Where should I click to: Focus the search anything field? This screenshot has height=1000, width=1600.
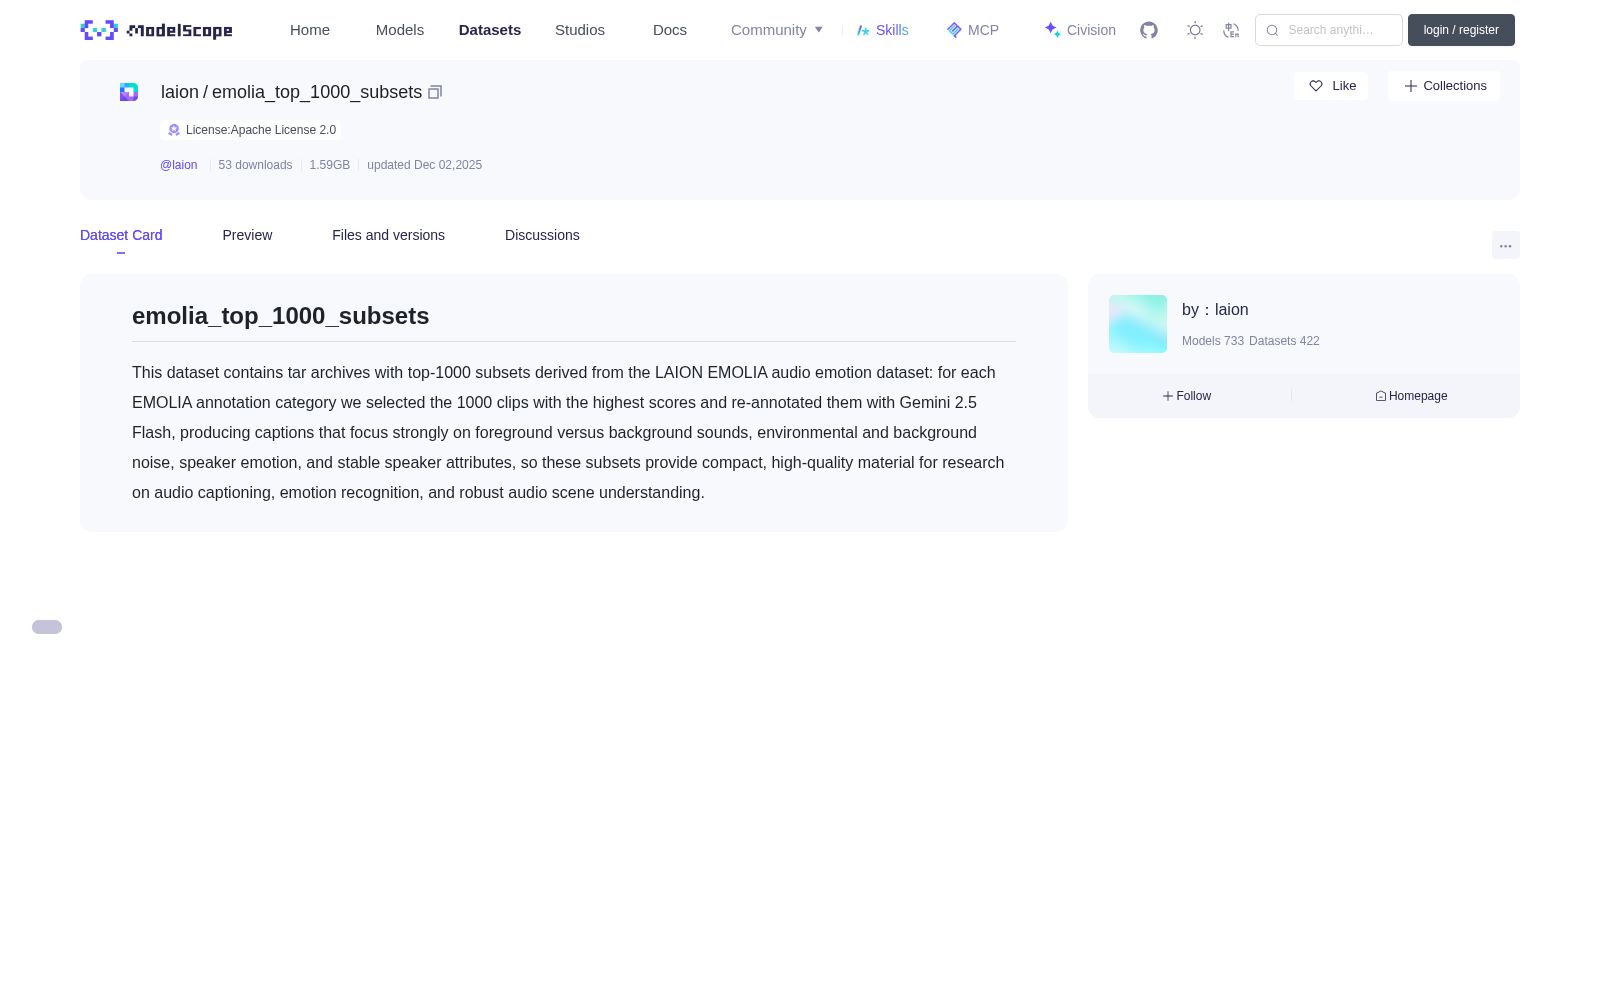pyautogui.click(x=1329, y=30)
